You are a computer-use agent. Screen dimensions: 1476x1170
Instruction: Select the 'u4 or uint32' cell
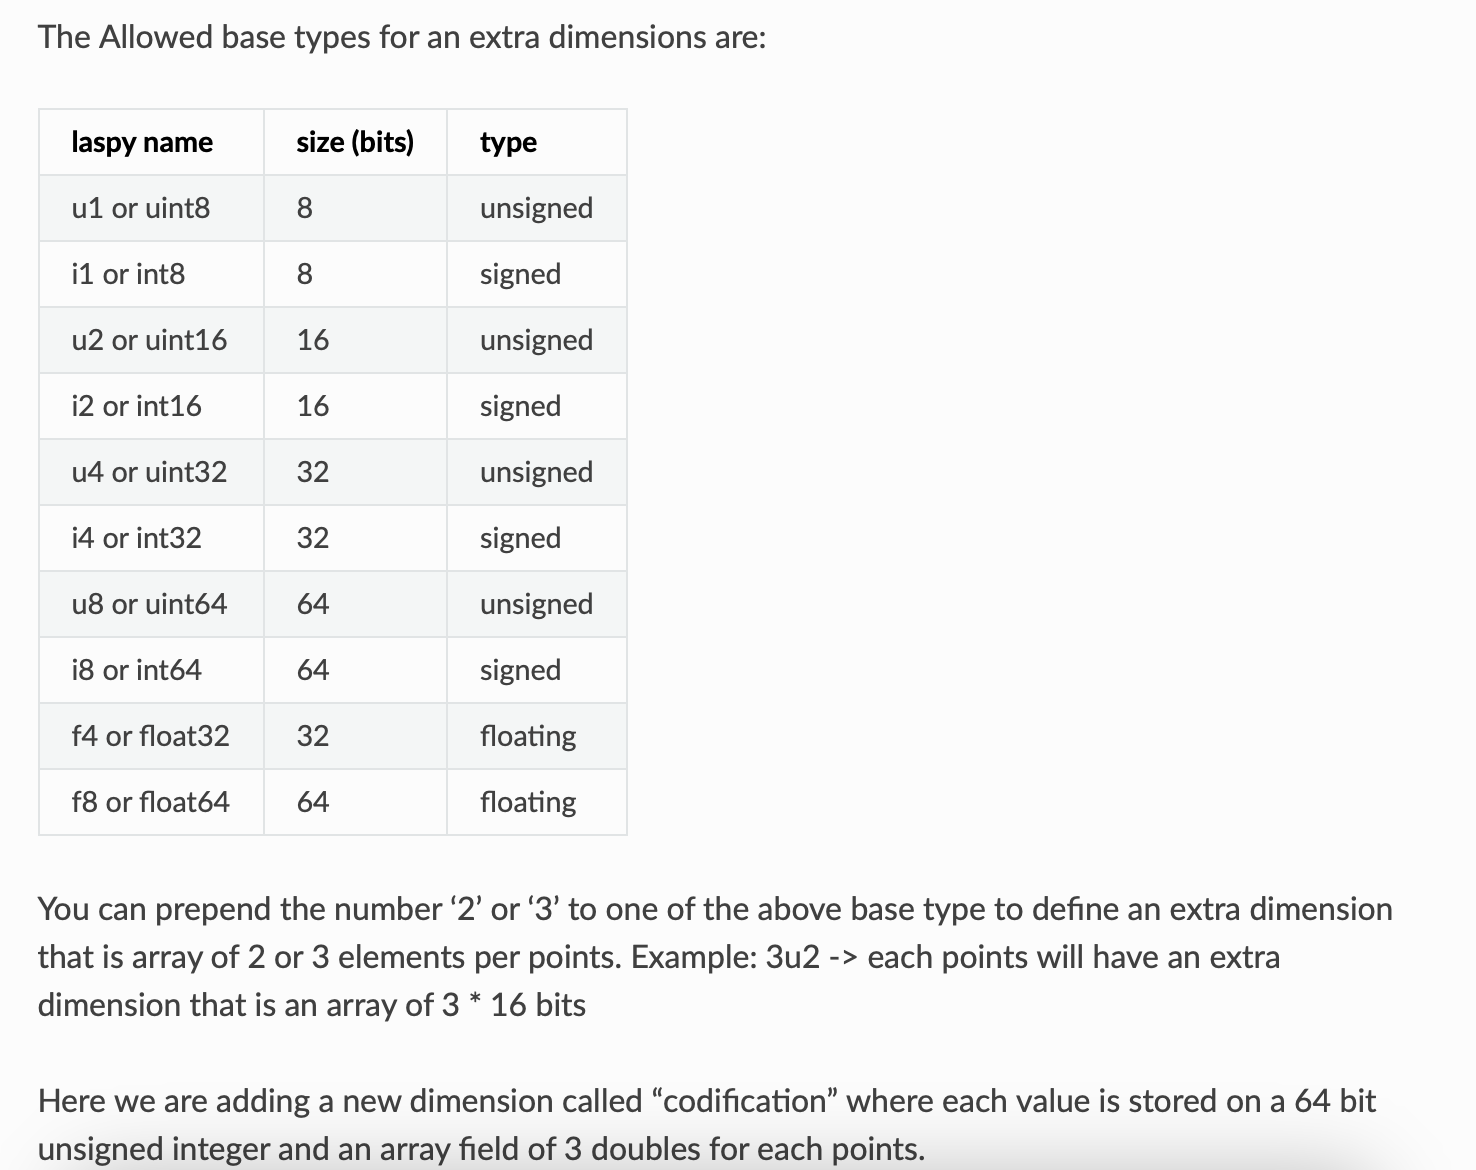149,472
